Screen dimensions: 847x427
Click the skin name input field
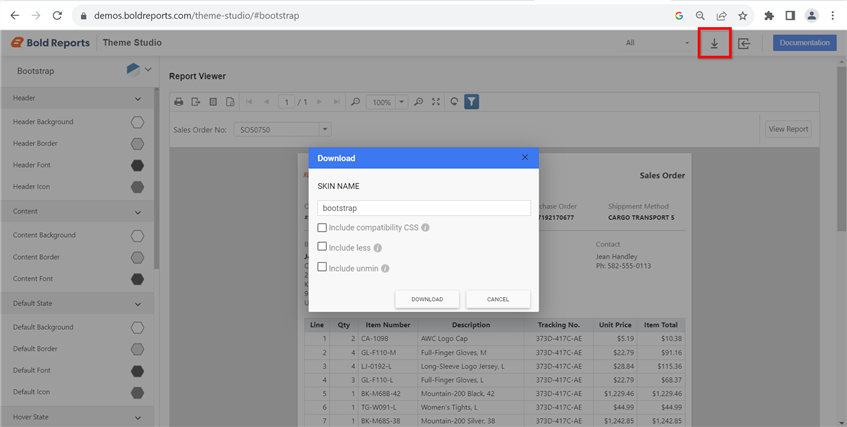click(424, 208)
